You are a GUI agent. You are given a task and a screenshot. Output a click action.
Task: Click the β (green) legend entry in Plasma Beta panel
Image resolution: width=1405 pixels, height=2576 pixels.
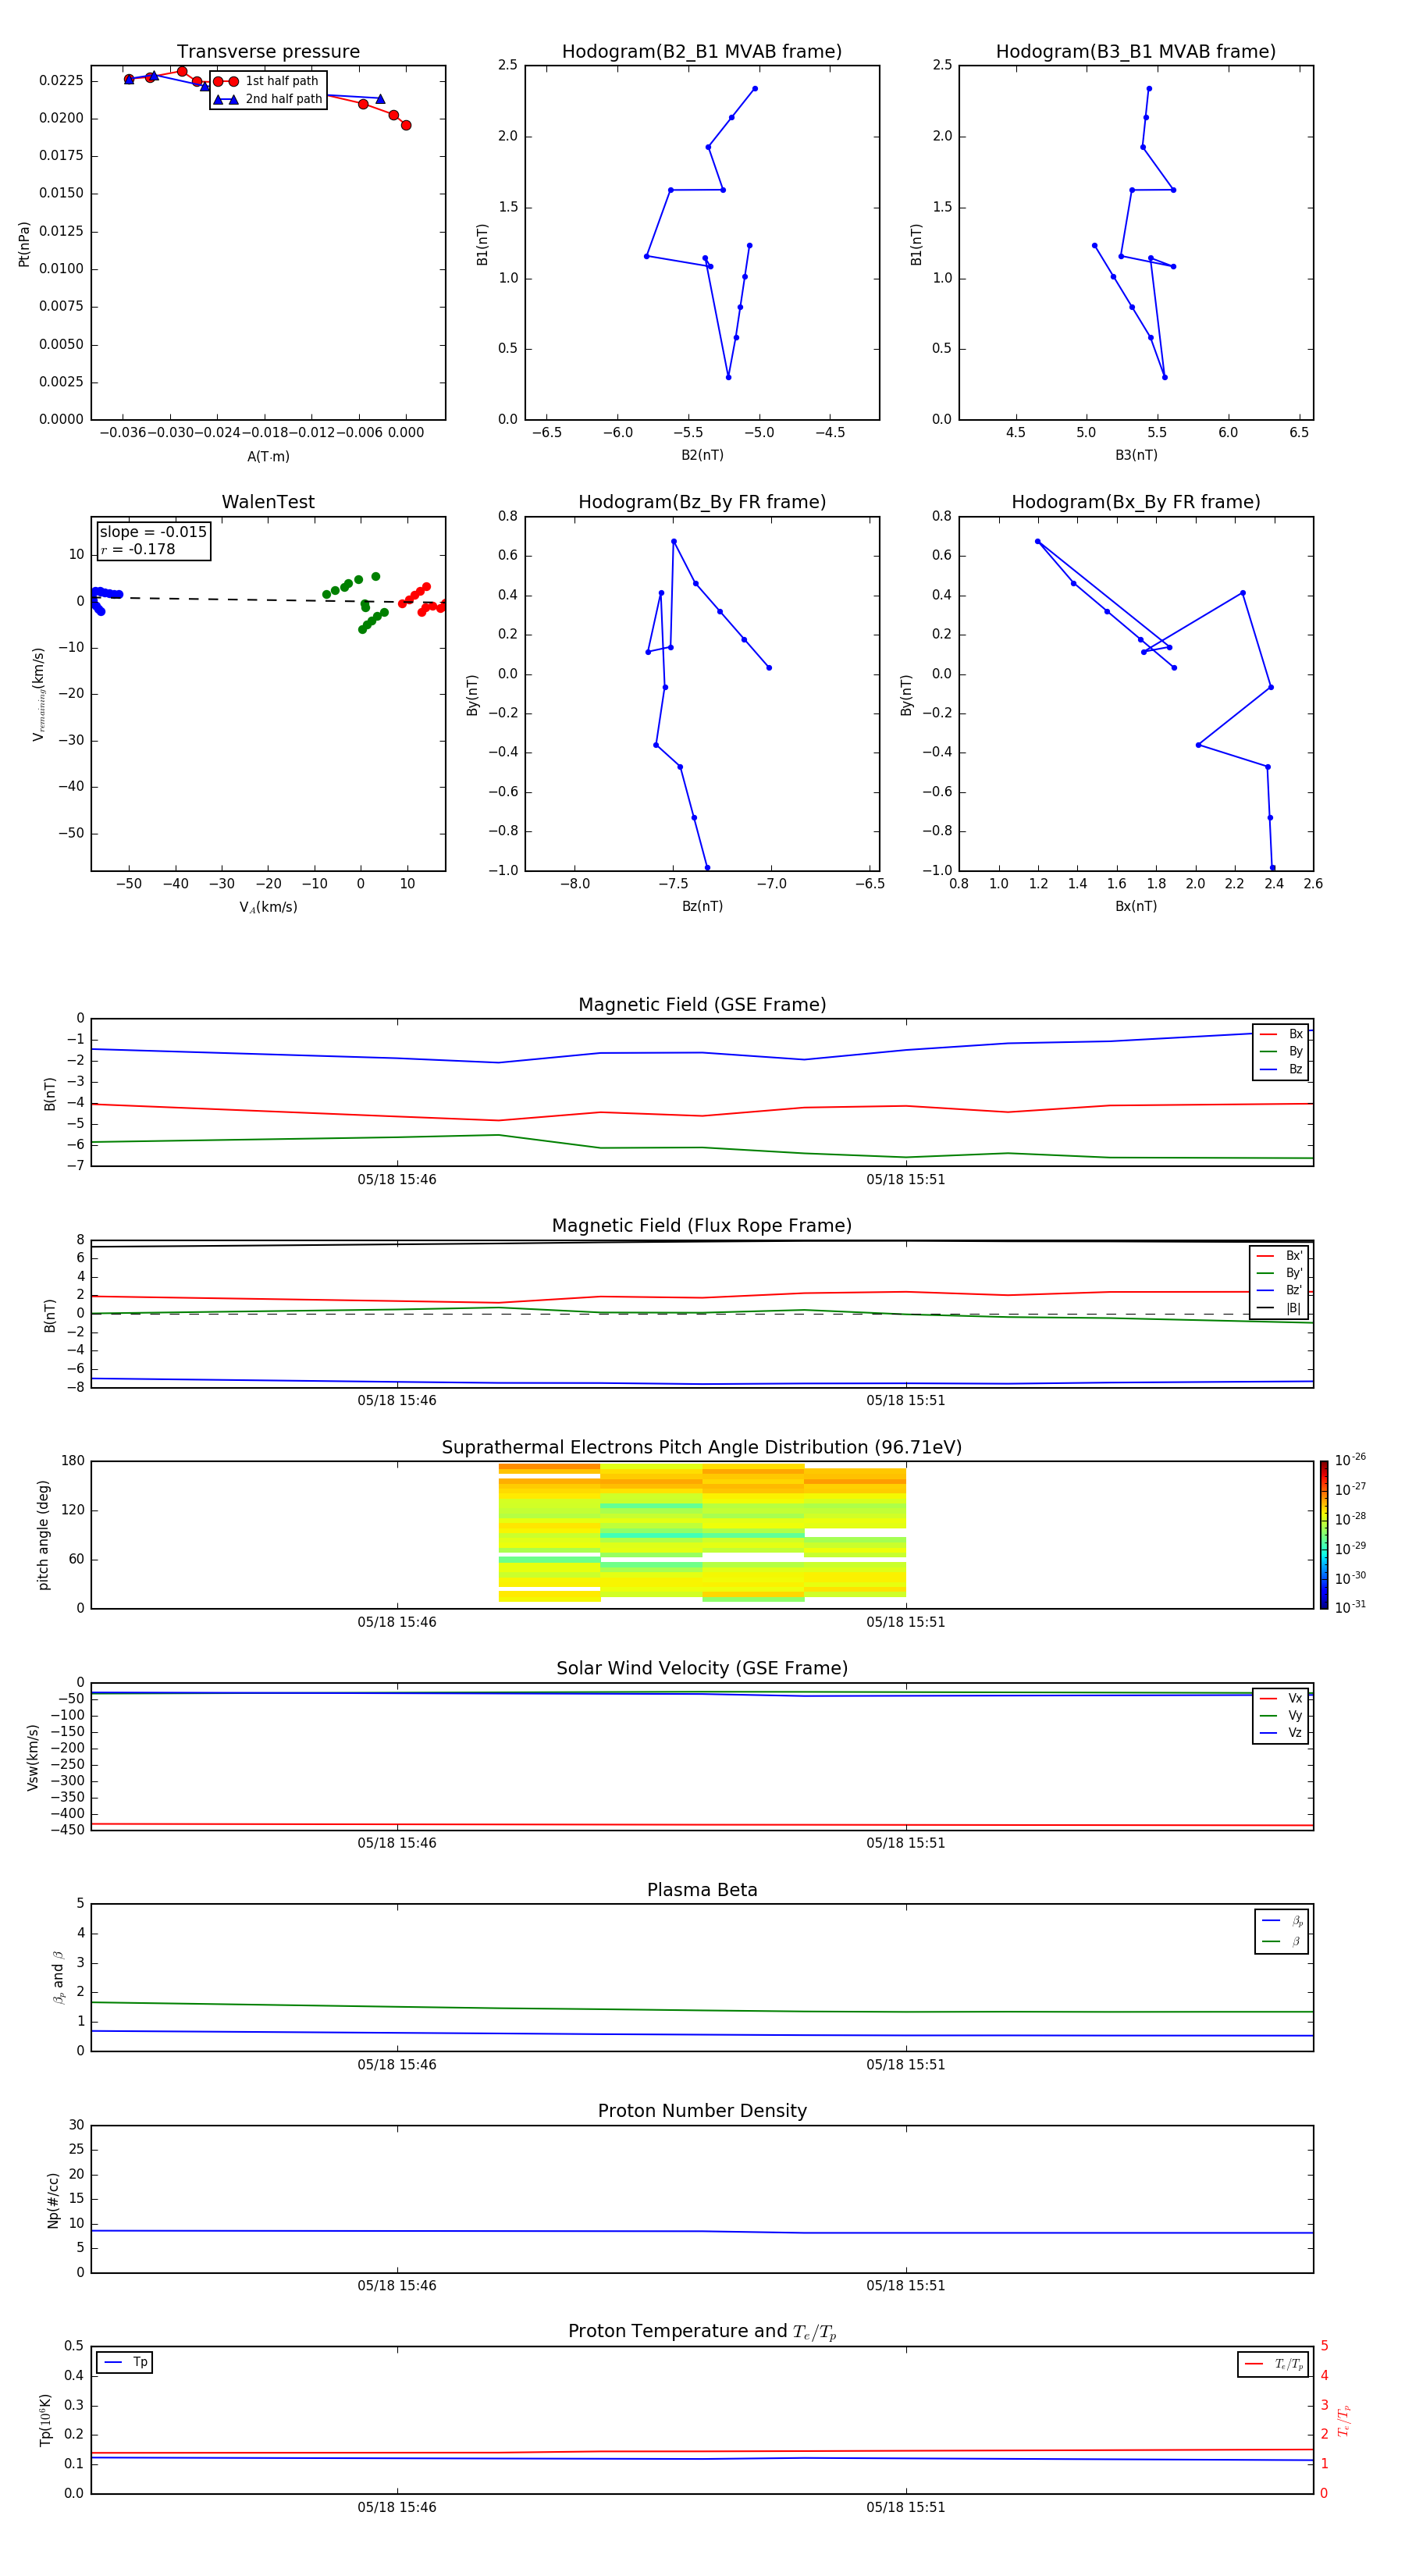click(x=1282, y=1941)
